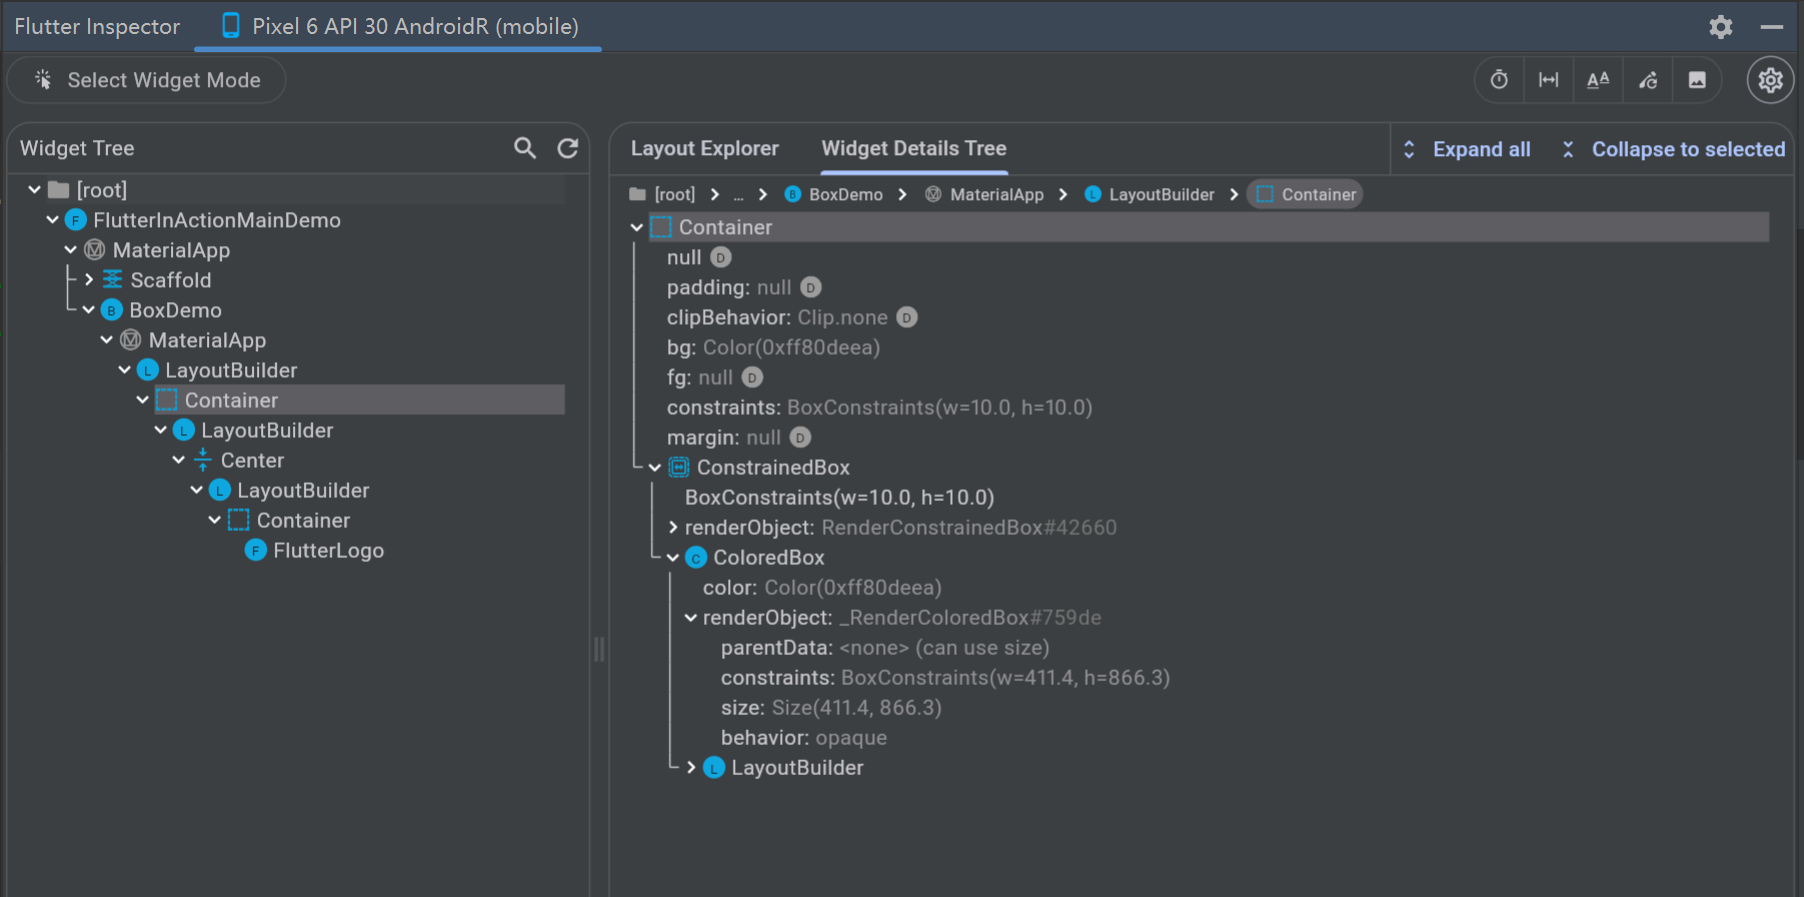Click bg: Color(0xff80deea) property
Image resolution: width=1804 pixels, height=897 pixels.
click(x=773, y=347)
